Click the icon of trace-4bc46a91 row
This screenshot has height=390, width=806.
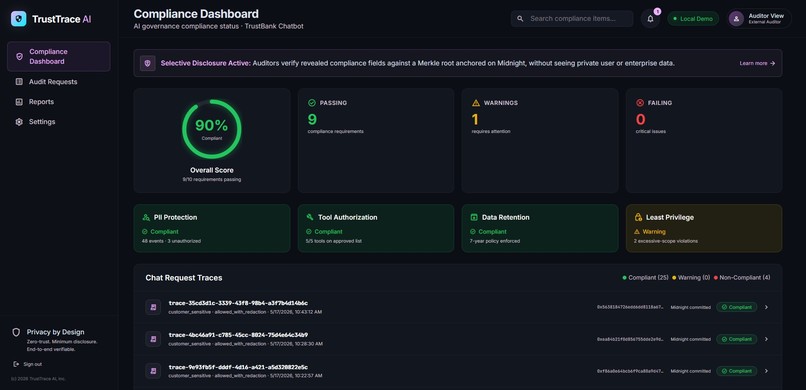click(153, 339)
